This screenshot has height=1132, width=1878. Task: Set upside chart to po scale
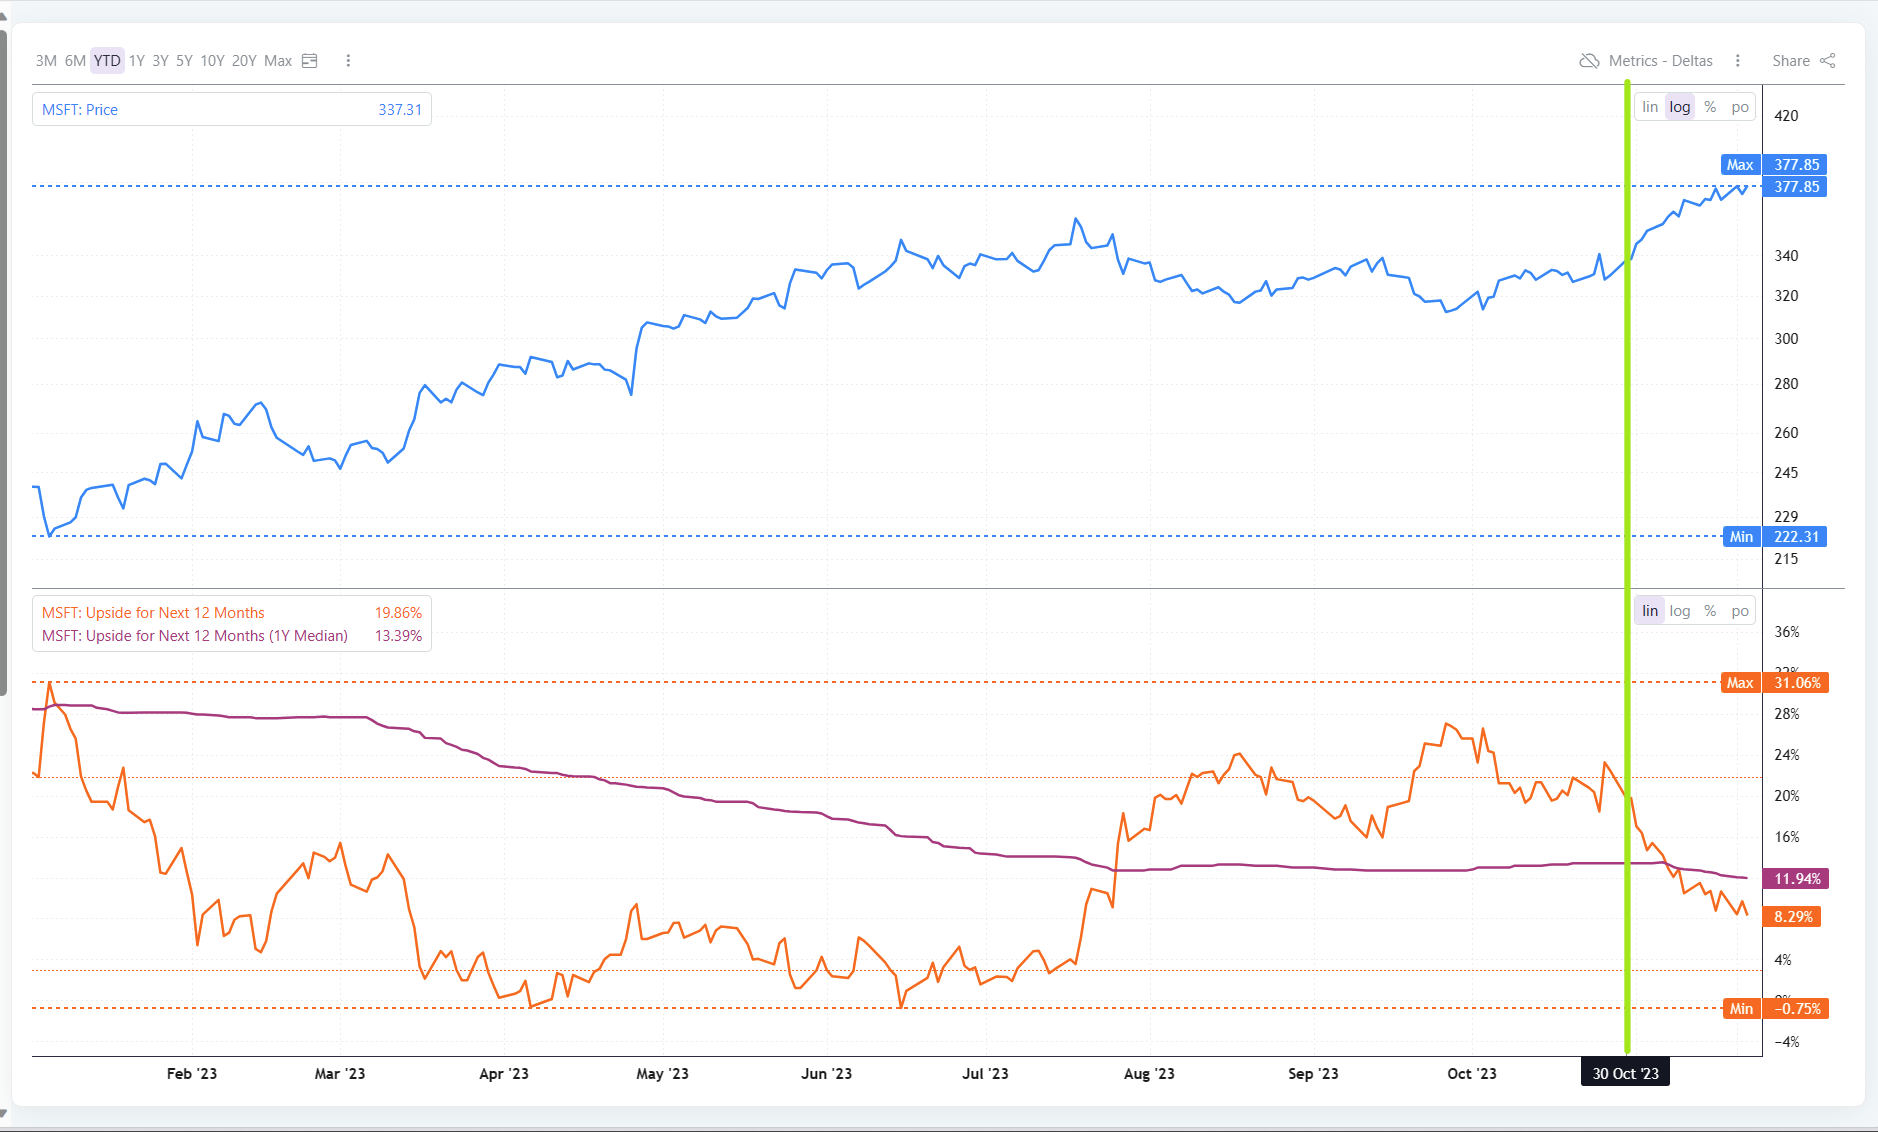(x=1740, y=611)
